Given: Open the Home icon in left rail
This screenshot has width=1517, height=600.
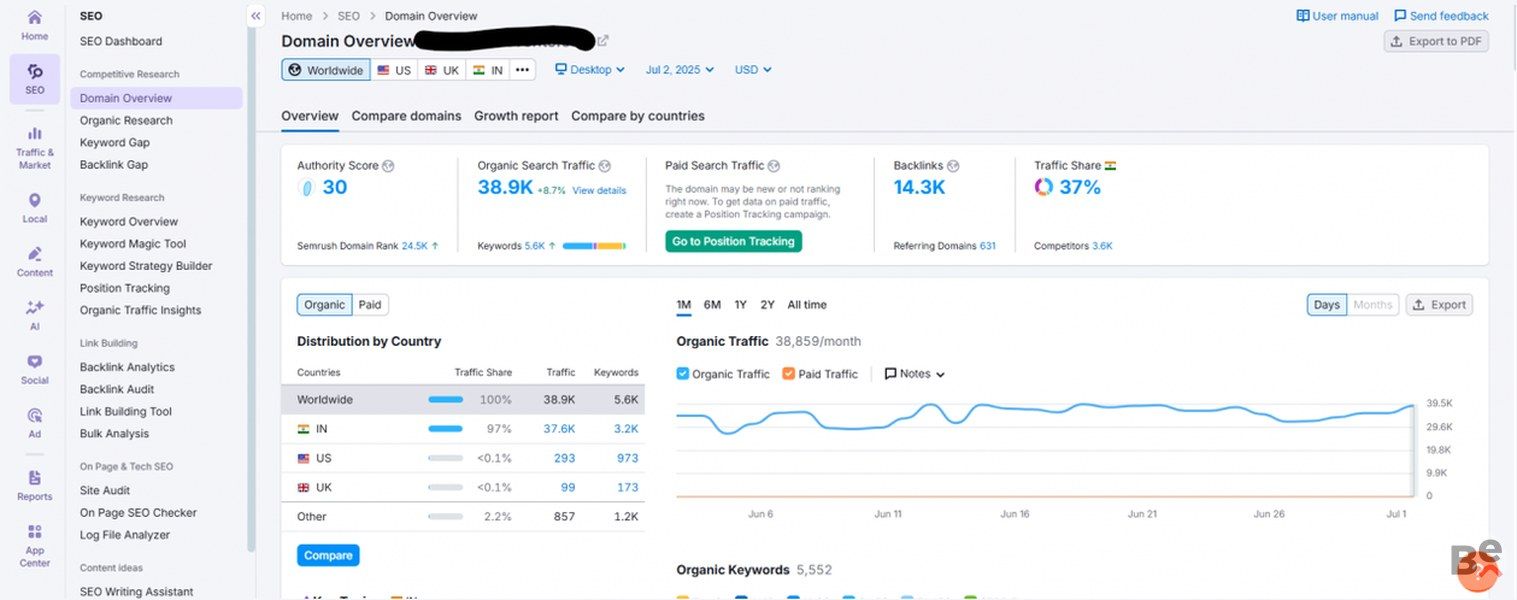Looking at the screenshot, I should [x=34, y=18].
